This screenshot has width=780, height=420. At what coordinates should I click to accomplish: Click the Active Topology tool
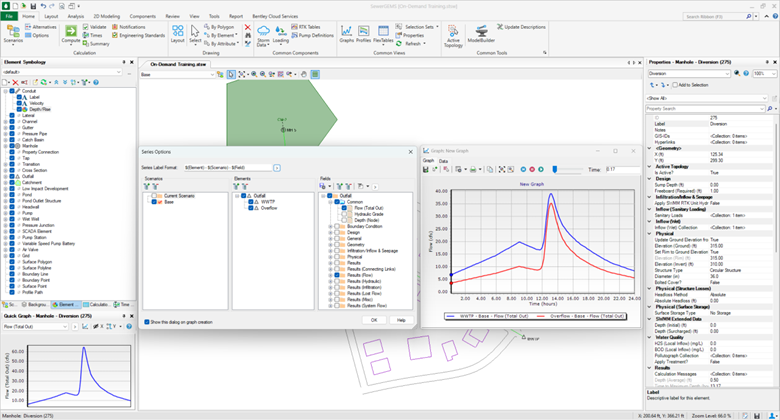pos(453,35)
